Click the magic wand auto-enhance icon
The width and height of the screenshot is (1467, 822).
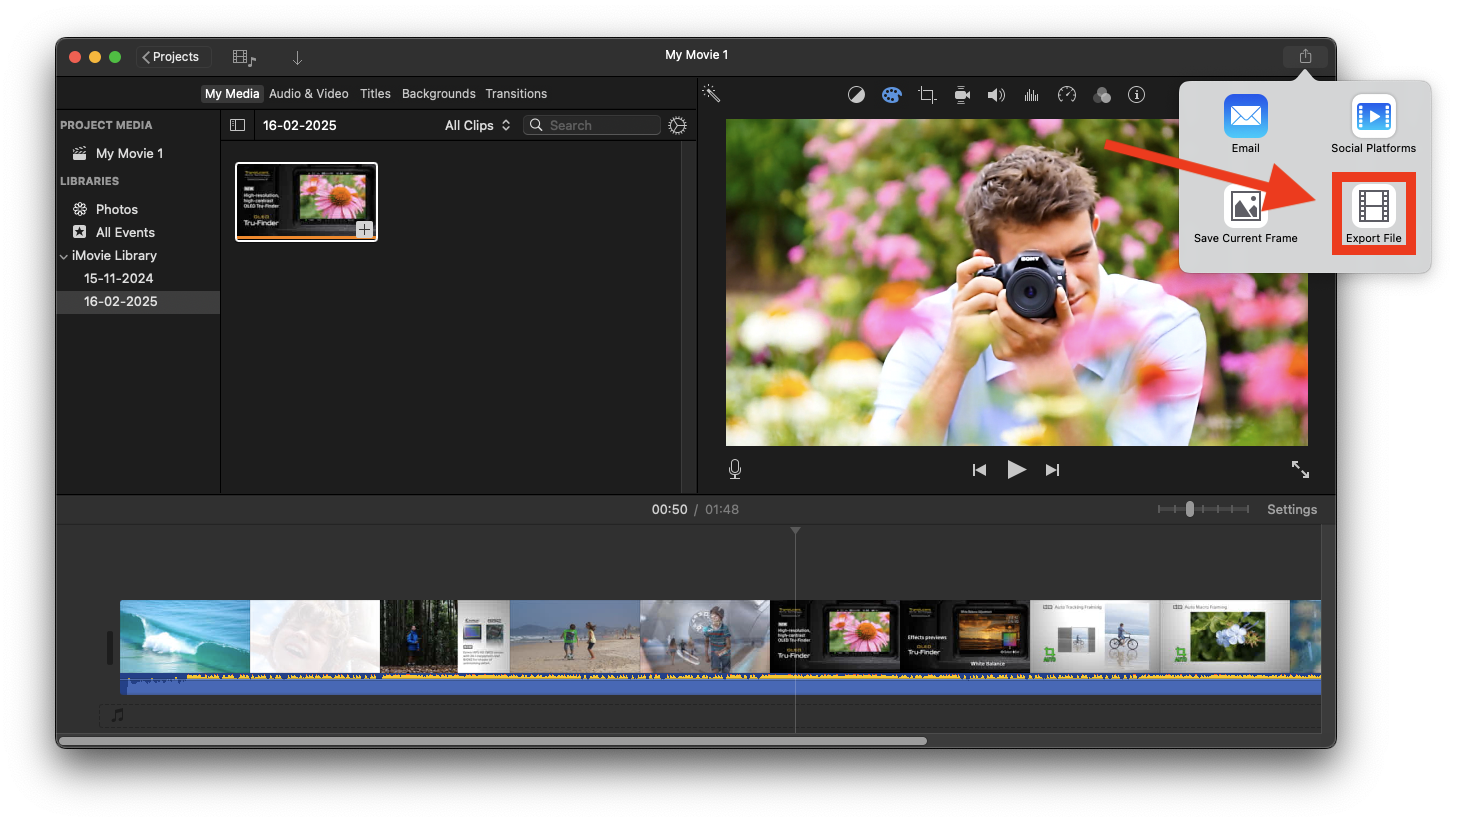click(711, 94)
